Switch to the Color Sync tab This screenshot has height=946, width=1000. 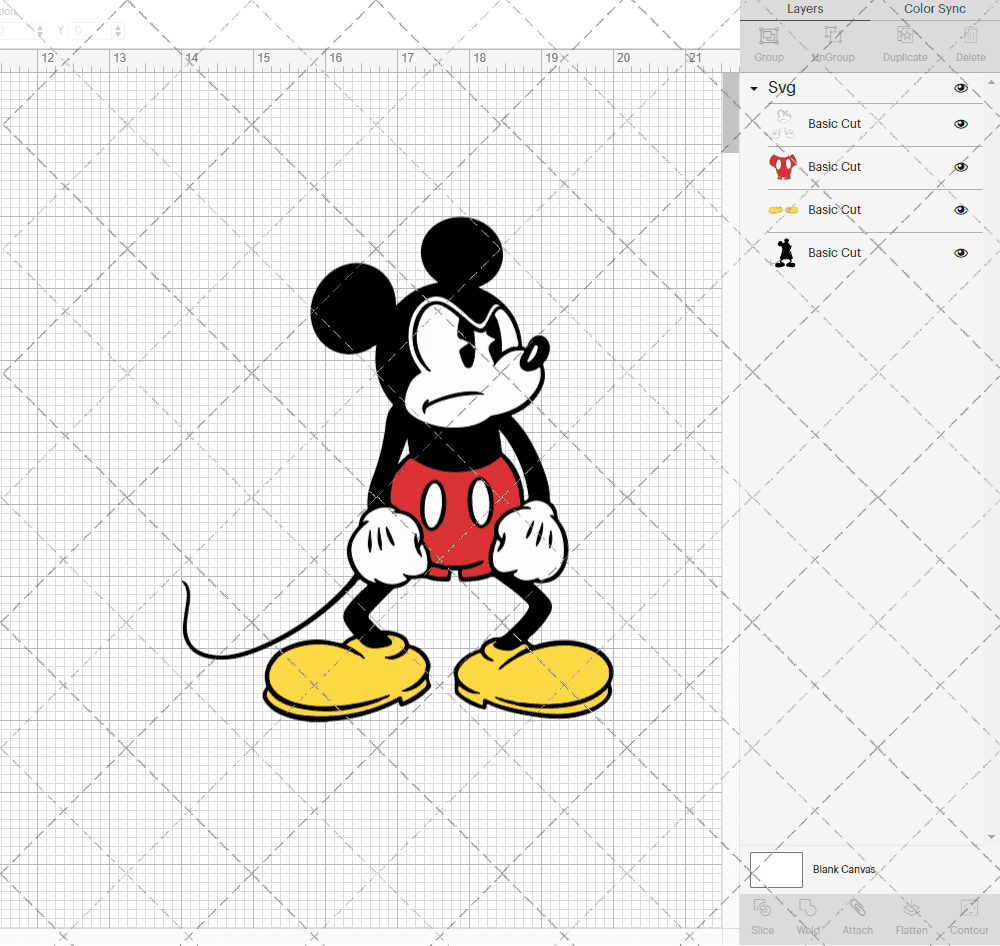tap(934, 9)
